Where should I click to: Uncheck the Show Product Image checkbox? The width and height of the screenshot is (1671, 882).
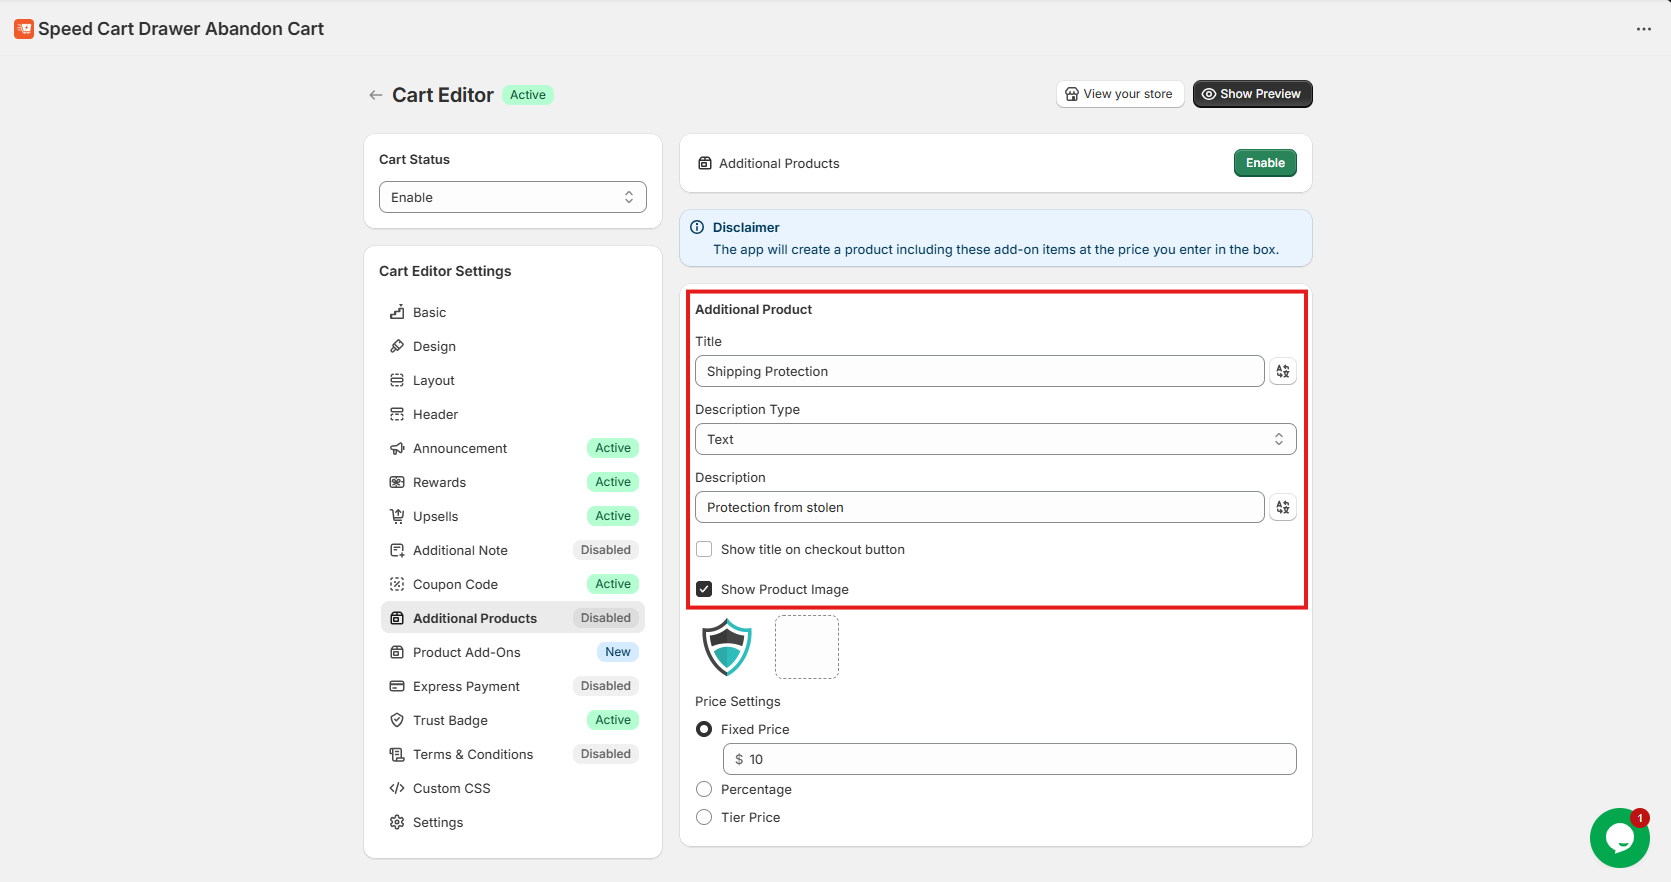(x=704, y=589)
